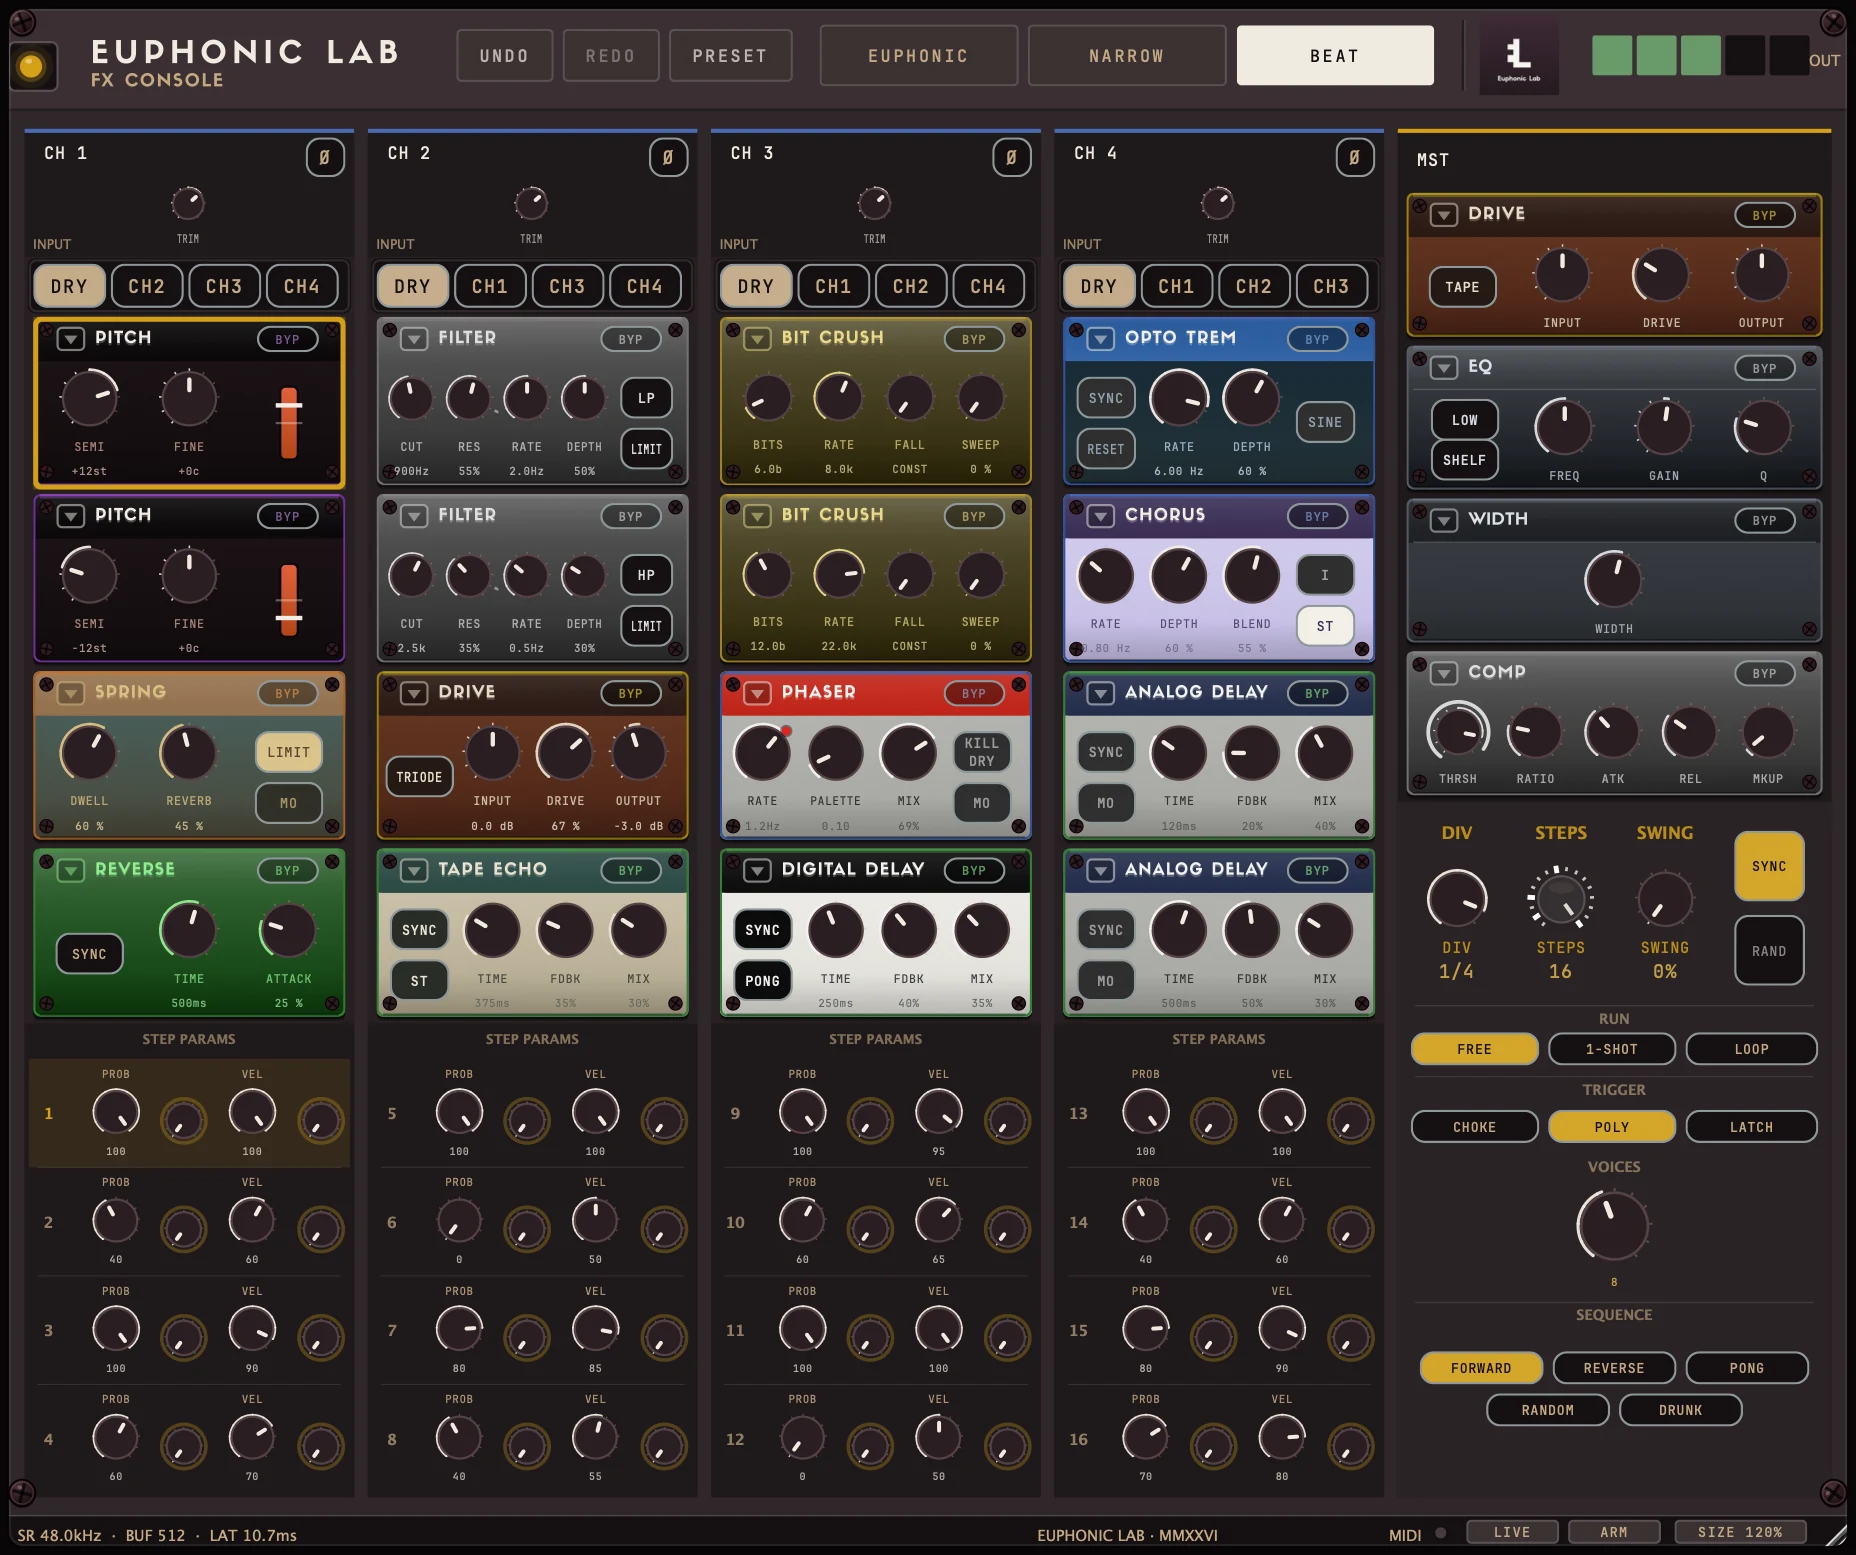Toggle CH 1 phase invert icon
The image size is (1856, 1555).
pos(325,157)
